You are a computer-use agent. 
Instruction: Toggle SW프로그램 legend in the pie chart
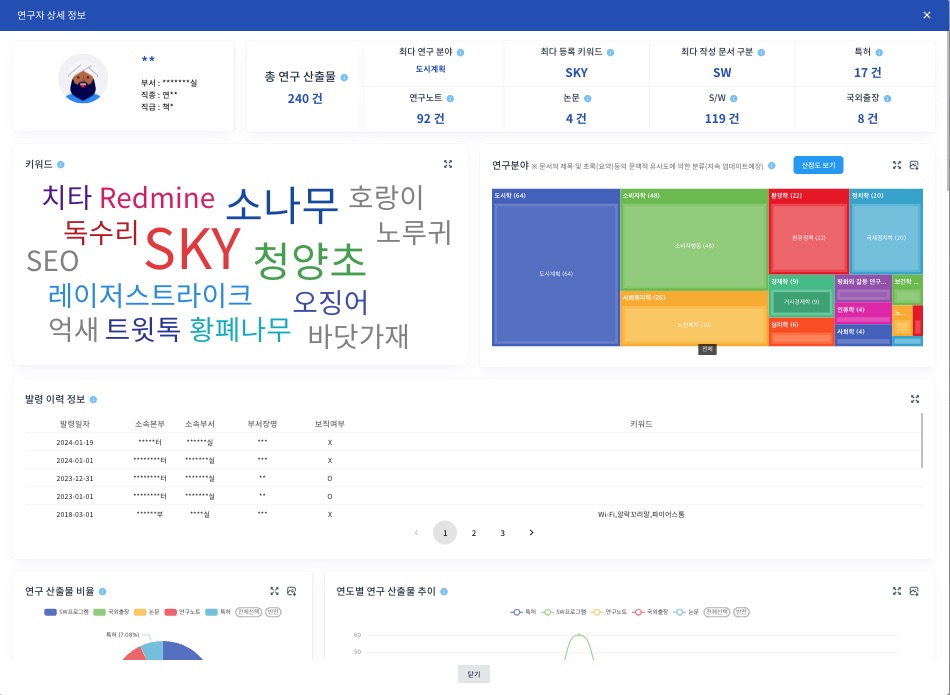click(x=67, y=611)
